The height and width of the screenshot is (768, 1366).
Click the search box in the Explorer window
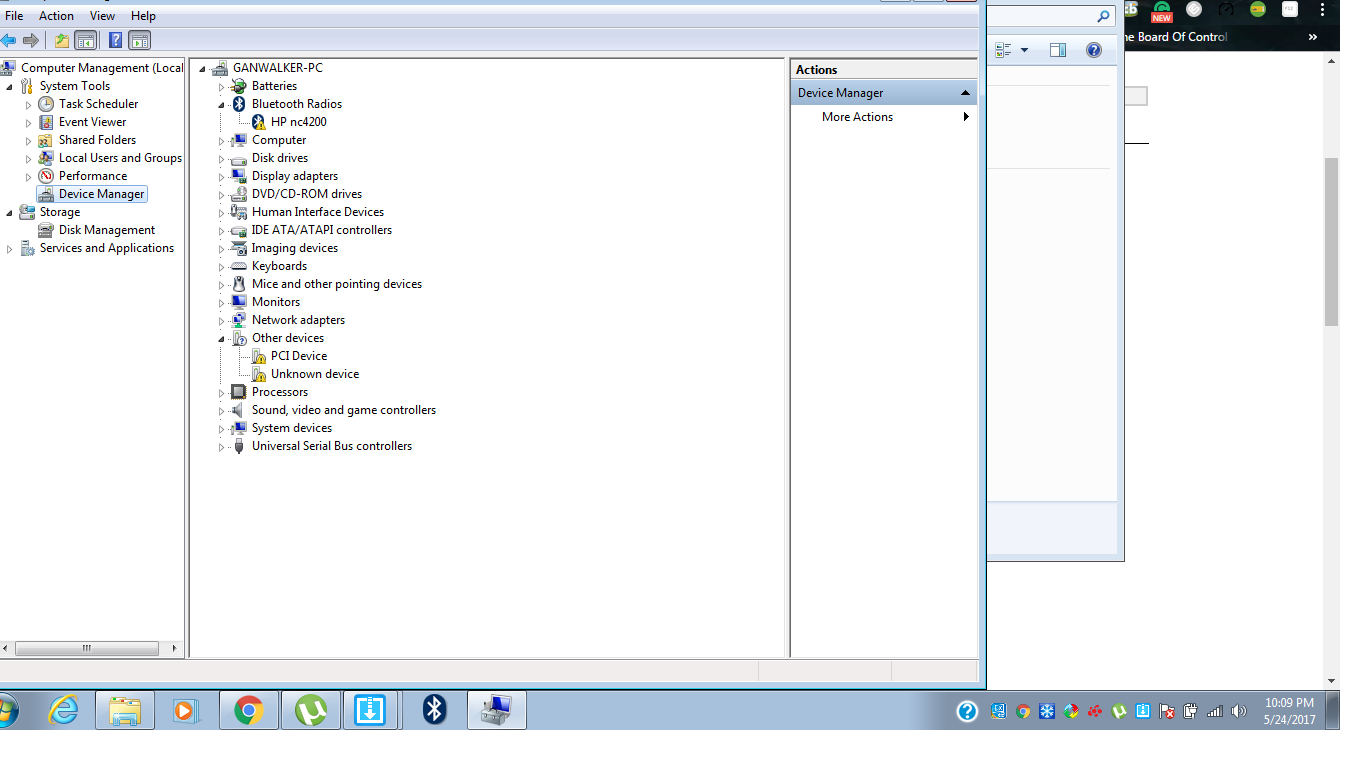click(1051, 16)
